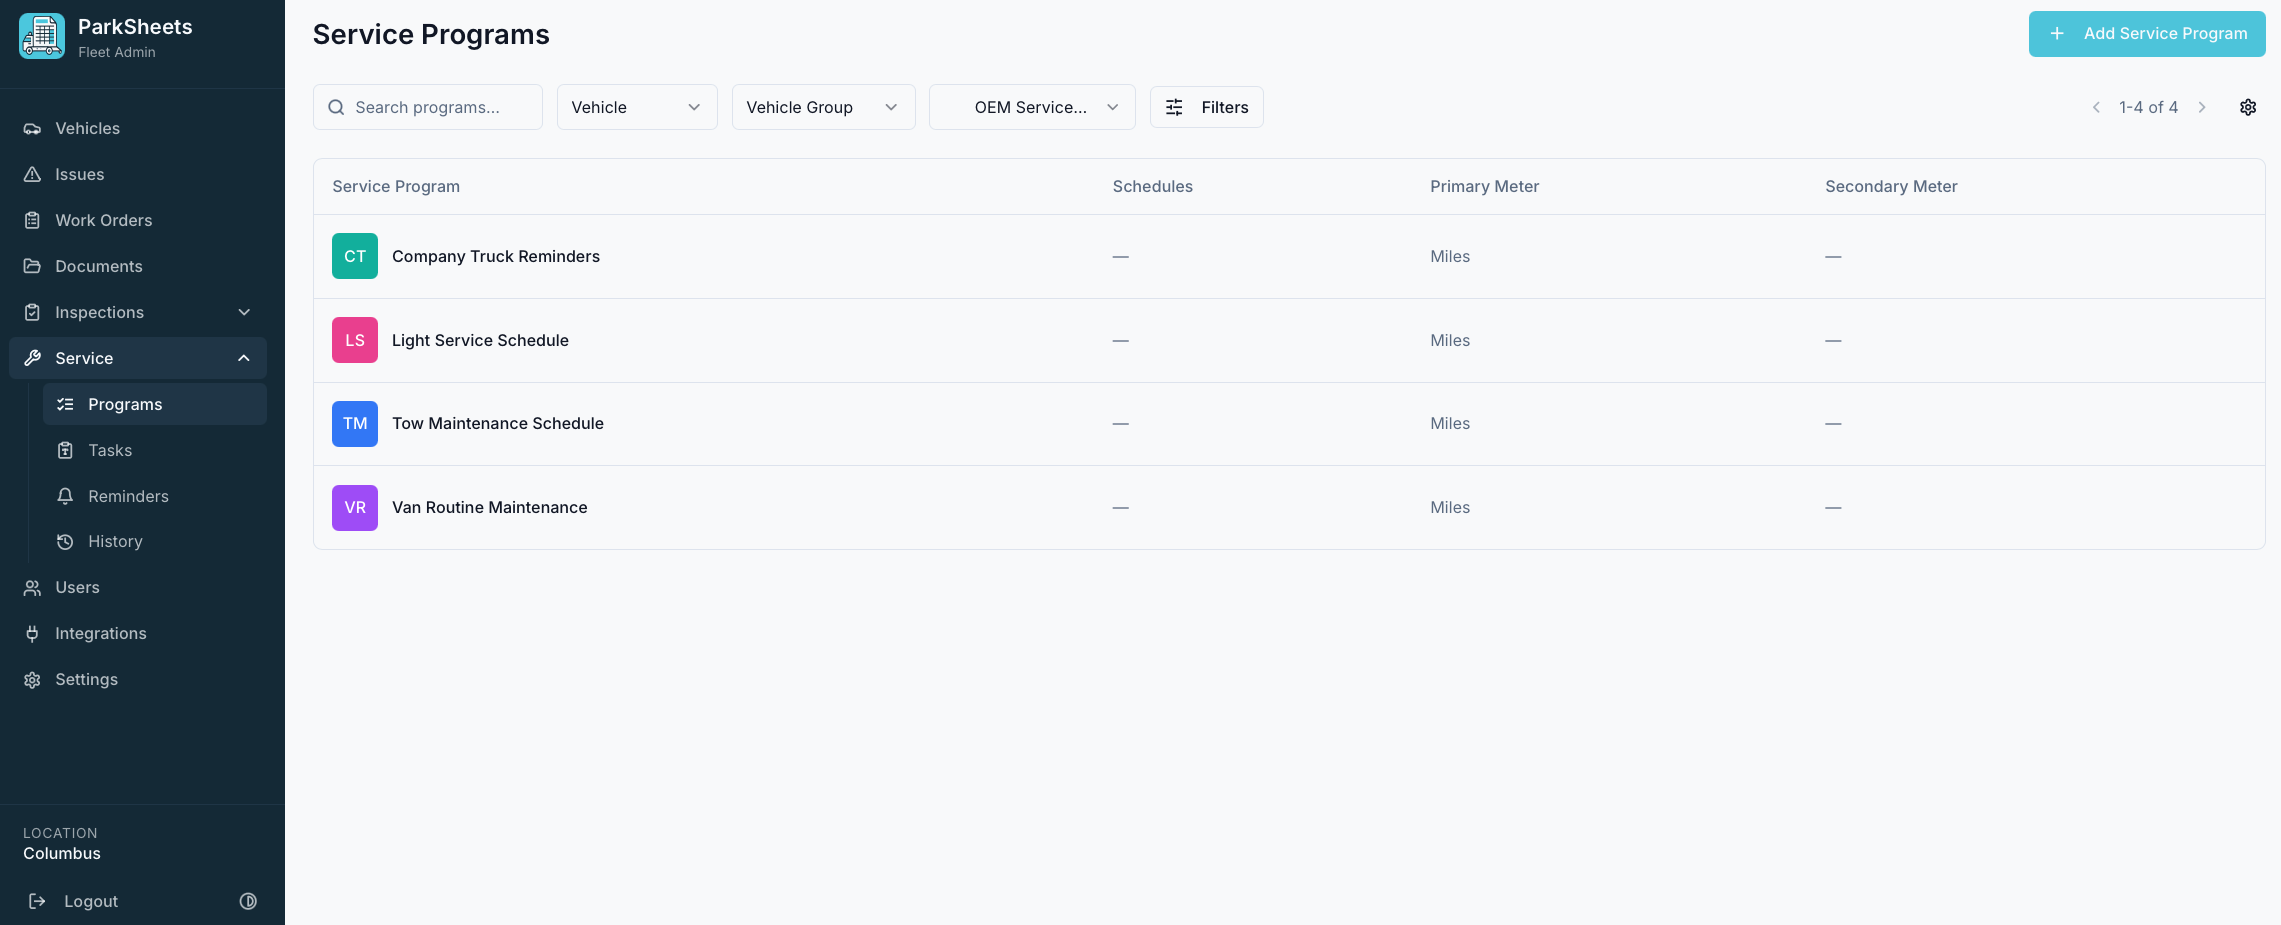The width and height of the screenshot is (2281, 925).
Task: Click the ParkSheets truck logo icon
Action: (x=40, y=35)
